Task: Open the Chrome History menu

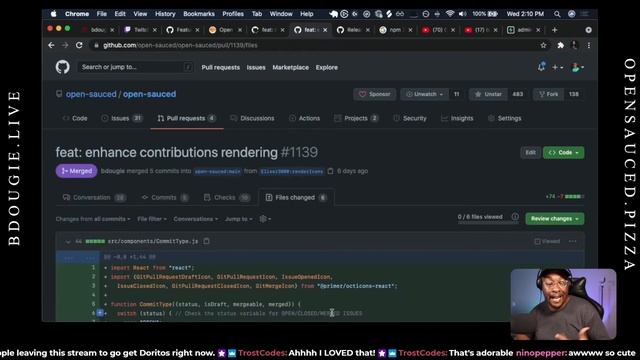Action: point(165,14)
